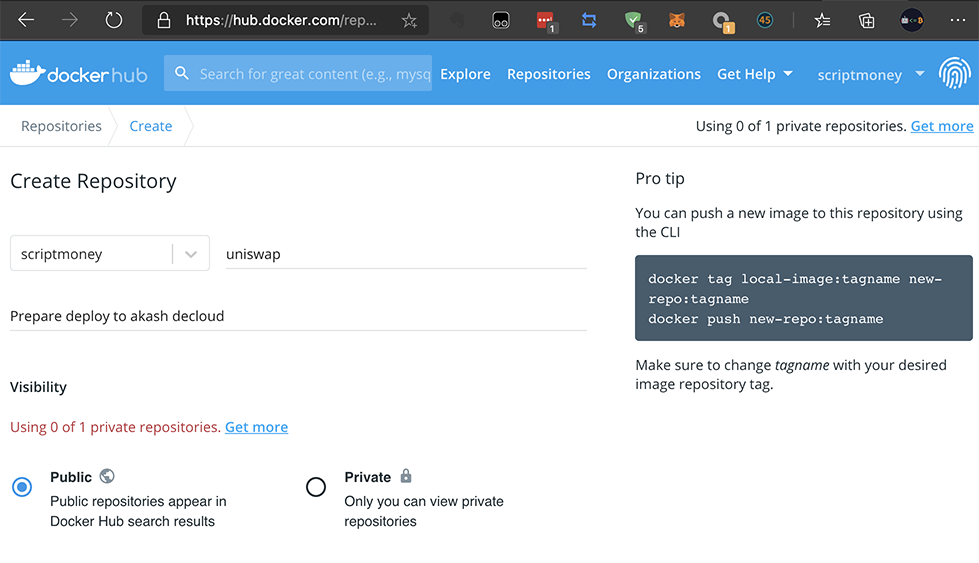Click the repository name field containing uniswap
Image resolution: width=979 pixels, height=563 pixels.
[x=406, y=254]
